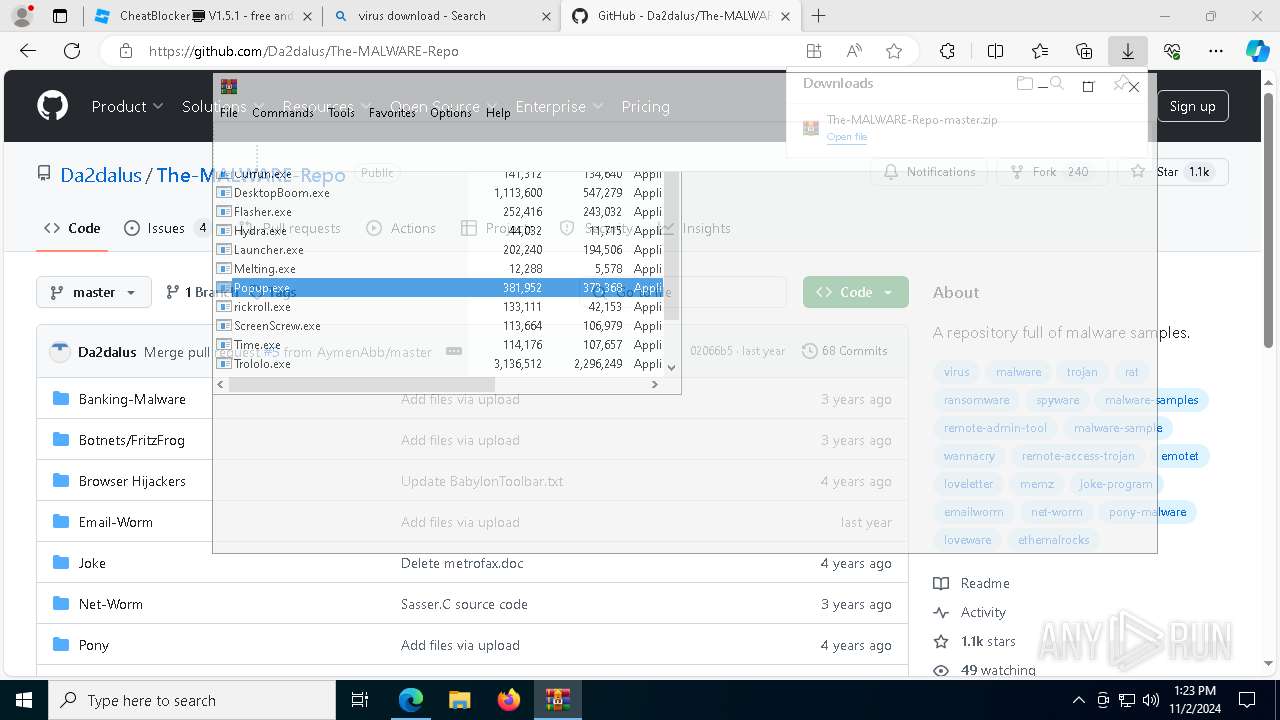Open WinRAR Tools menu

[341, 113]
